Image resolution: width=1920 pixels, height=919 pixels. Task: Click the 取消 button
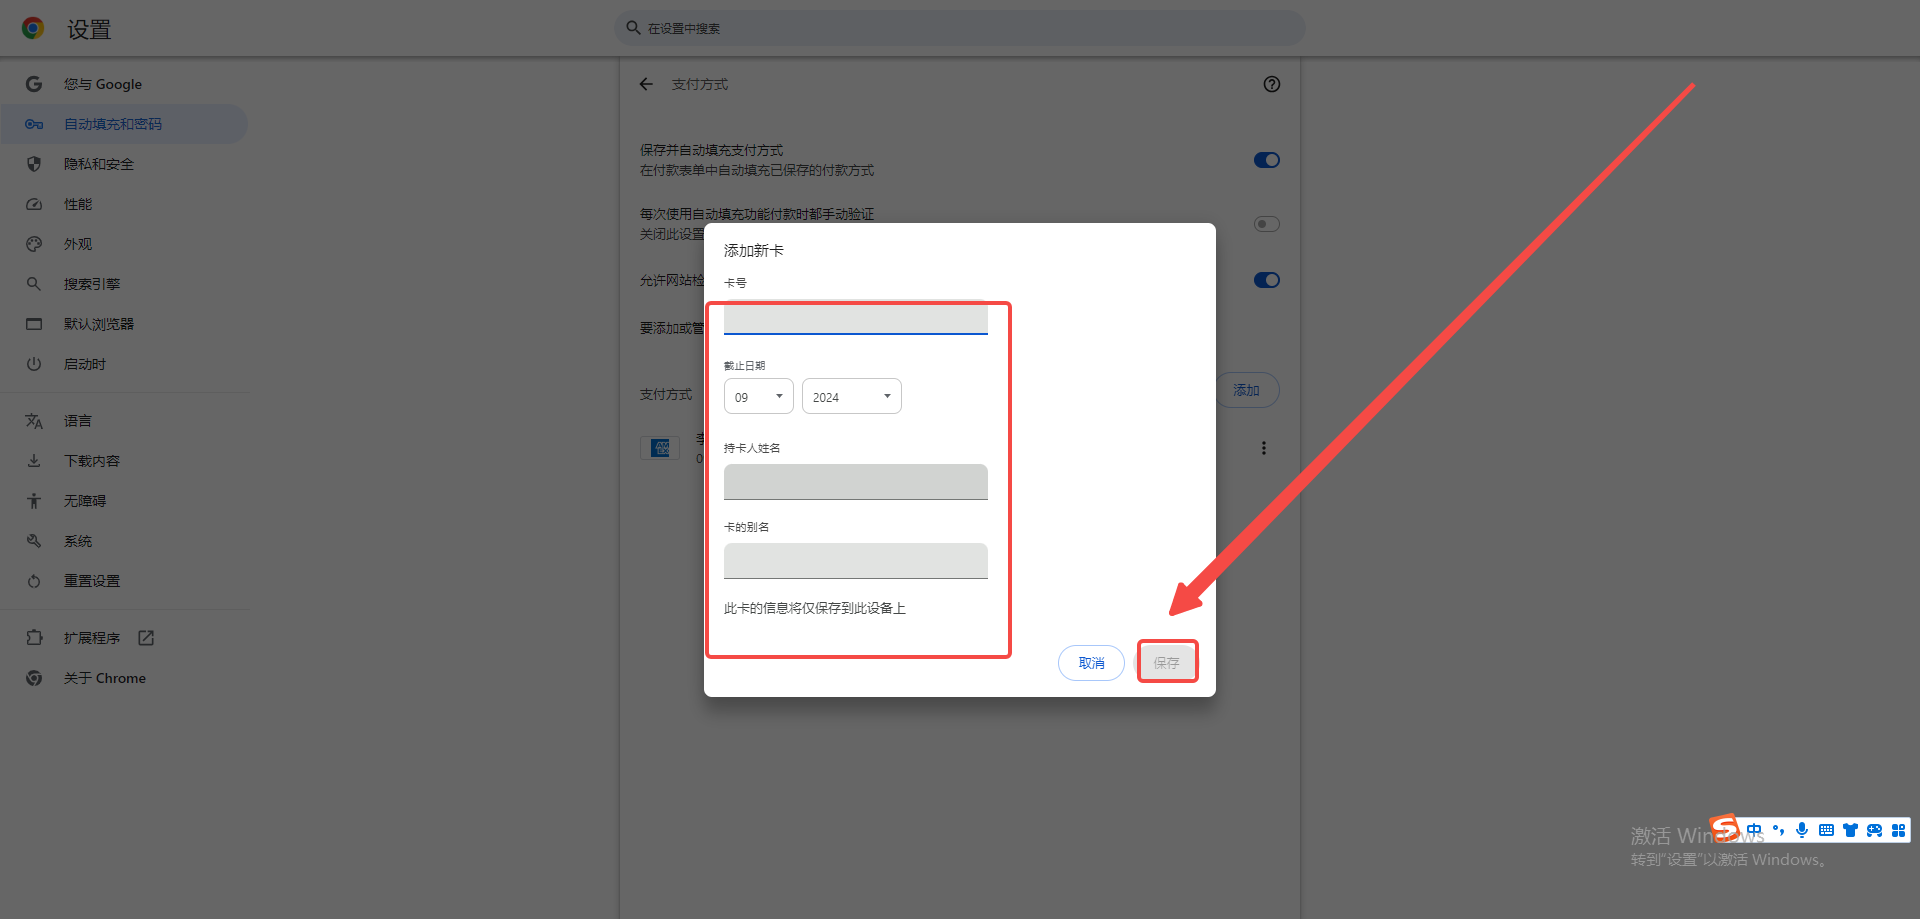(x=1091, y=663)
